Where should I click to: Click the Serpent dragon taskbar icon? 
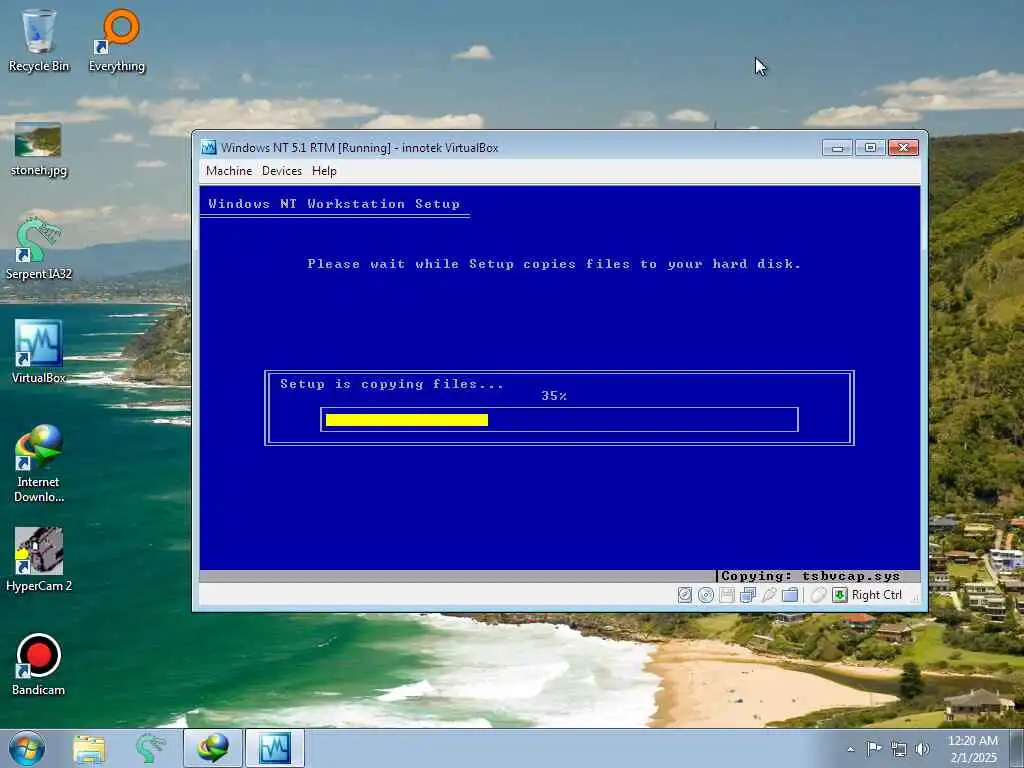pos(150,748)
